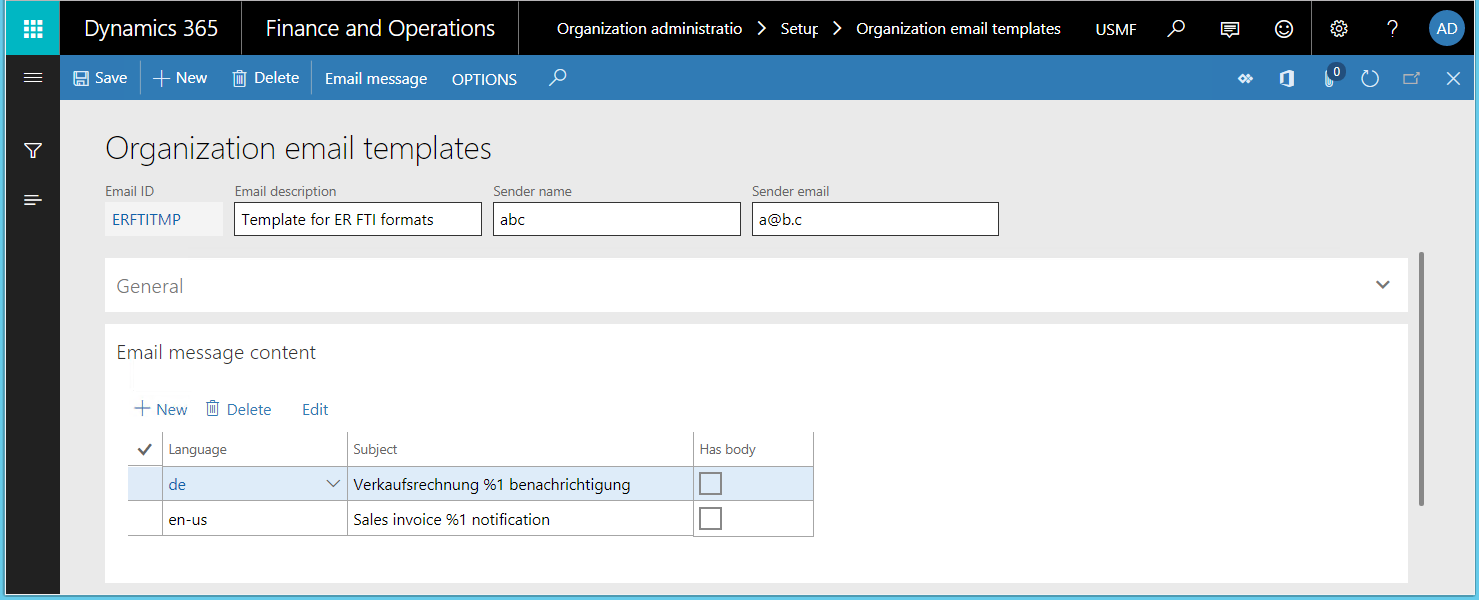The image size is (1479, 600).
Task: Click the Save button
Action: coord(99,77)
